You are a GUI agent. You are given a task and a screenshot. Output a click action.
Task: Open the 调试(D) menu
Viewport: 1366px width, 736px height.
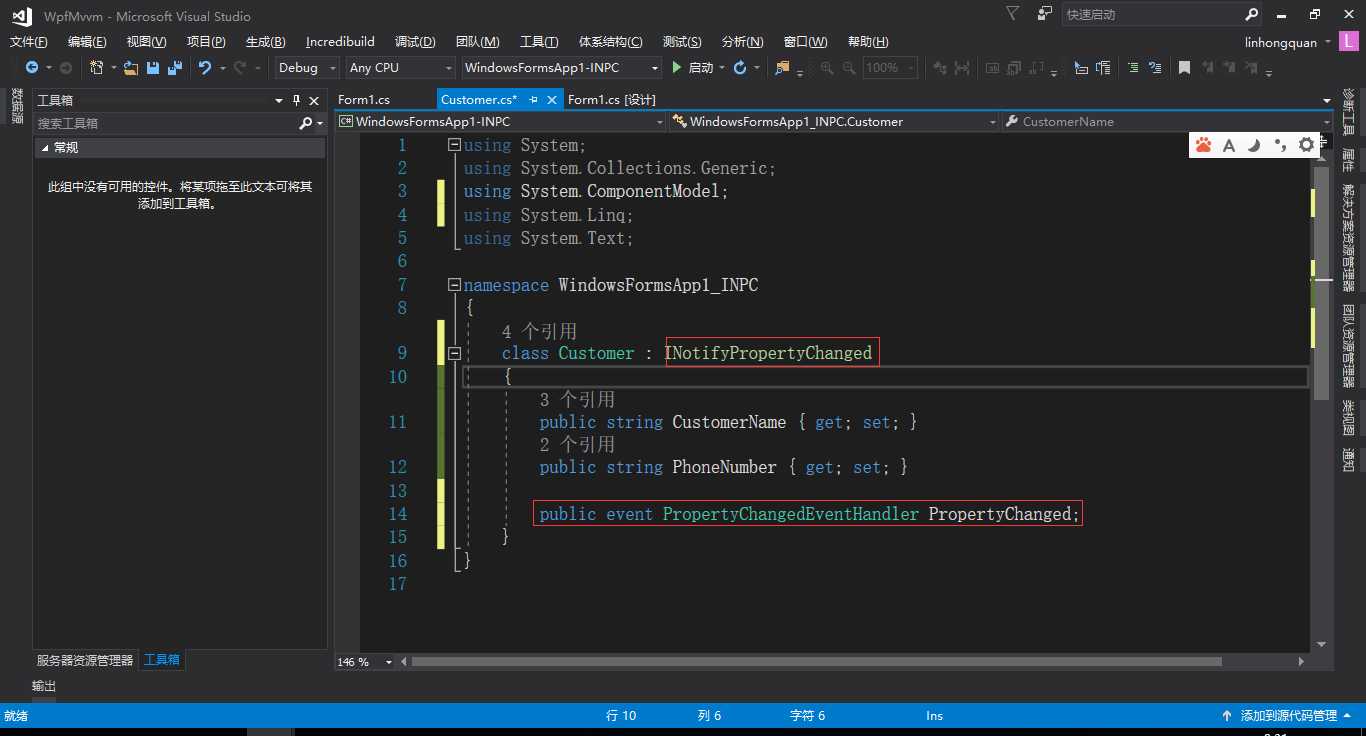[x=415, y=42]
